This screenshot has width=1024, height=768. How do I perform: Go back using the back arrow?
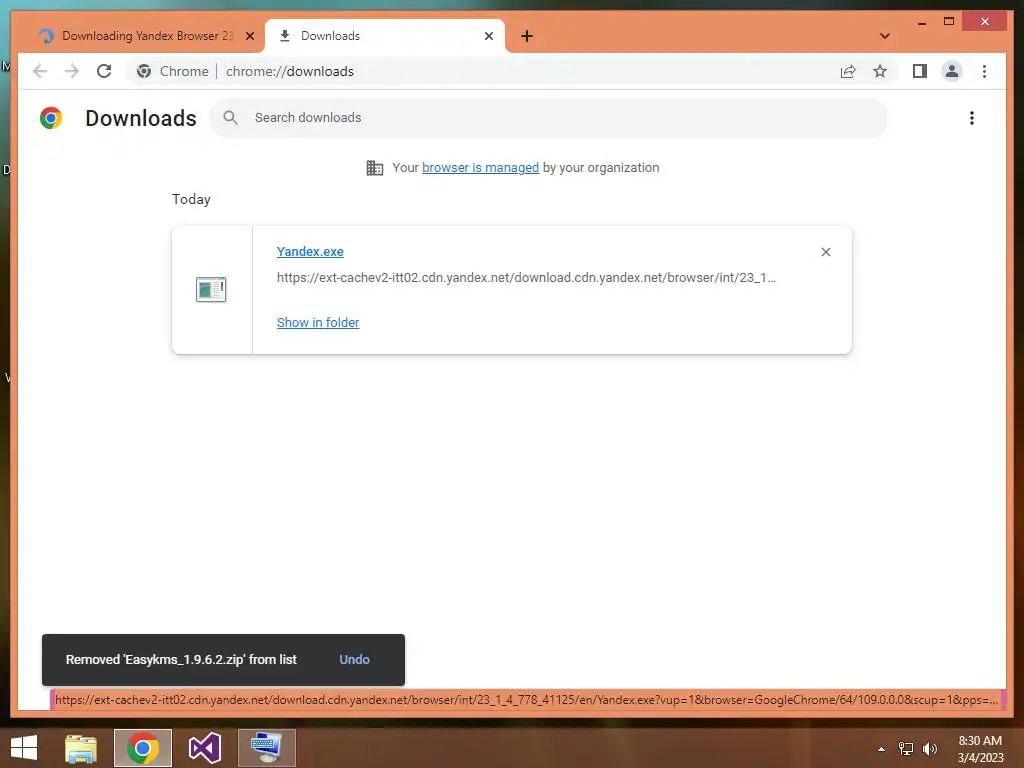tap(40, 71)
